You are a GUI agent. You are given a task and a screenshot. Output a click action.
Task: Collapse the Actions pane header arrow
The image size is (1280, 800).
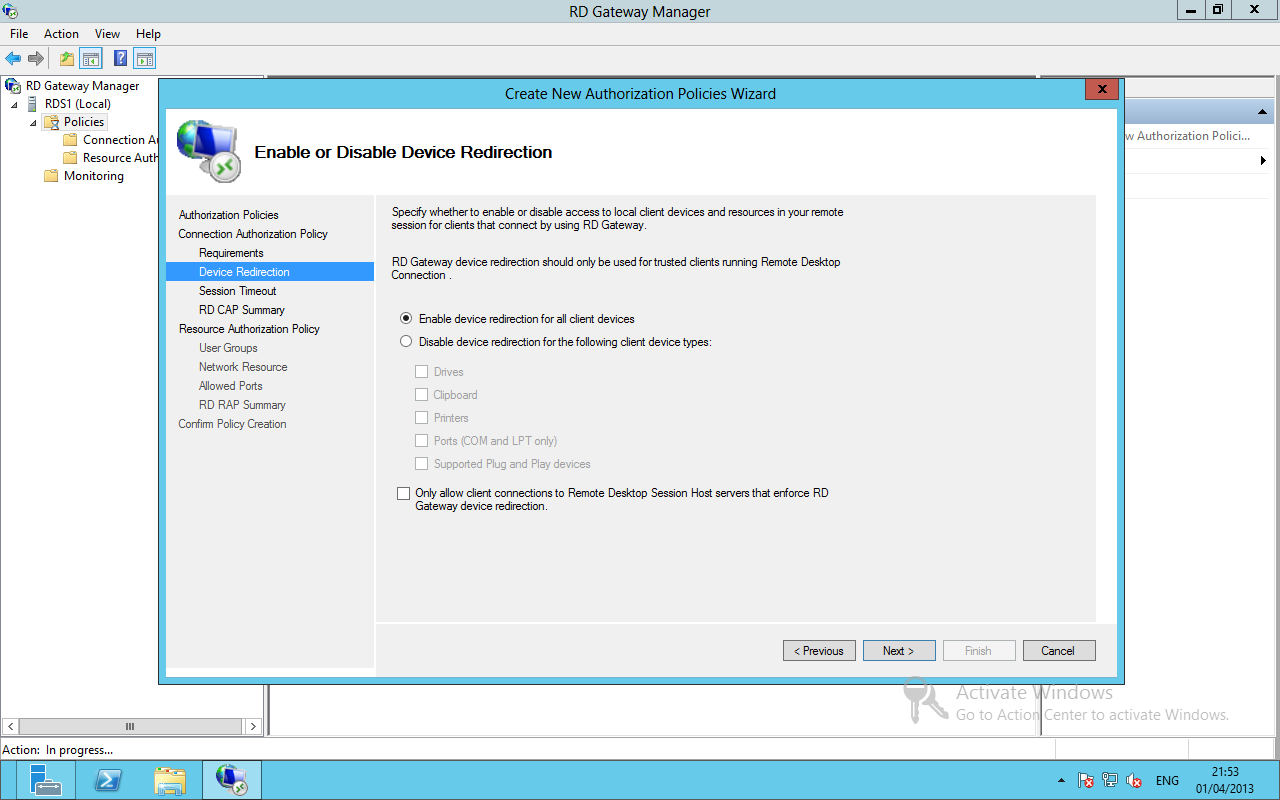tap(1262, 113)
